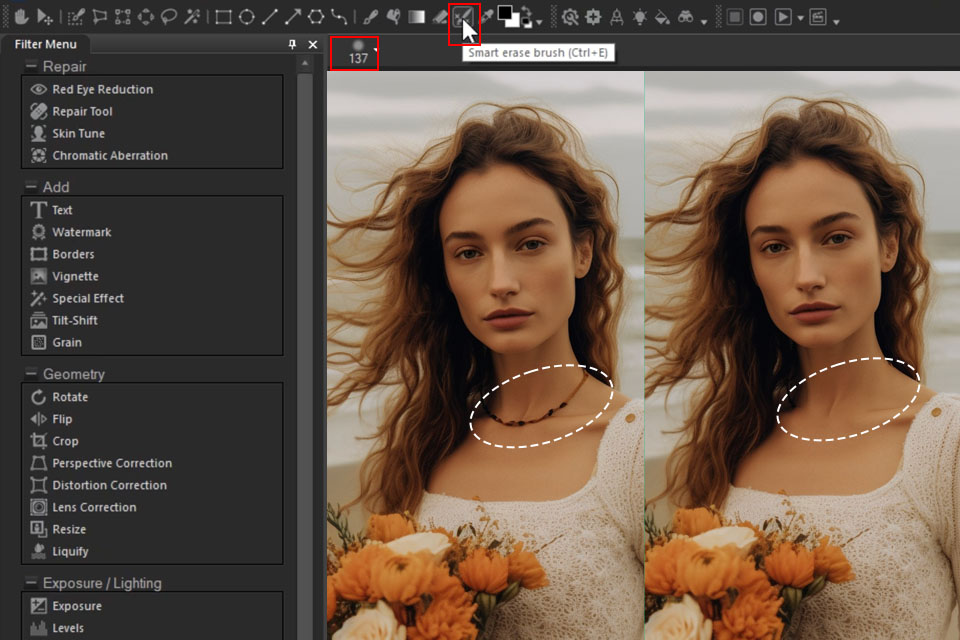The height and width of the screenshot is (640, 960).
Task: Activate the Smart erase brush
Action: [463, 17]
